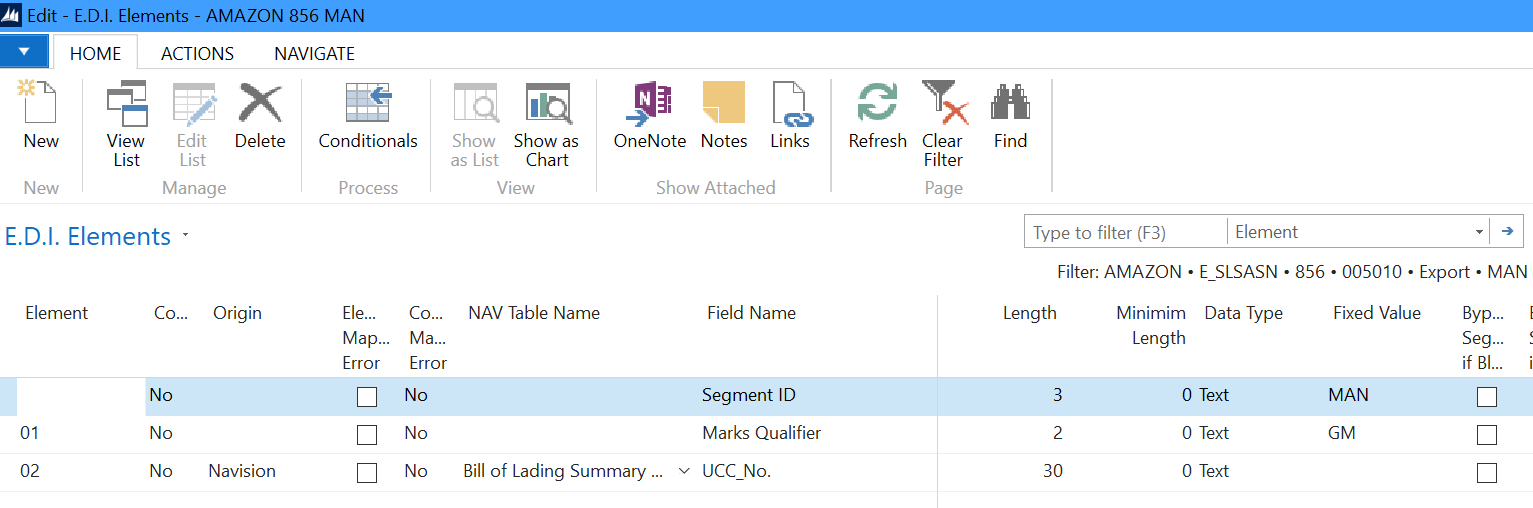Toggle Bypass Segment checkbox in MAN row
The height and width of the screenshot is (508, 1533).
tap(1486, 397)
